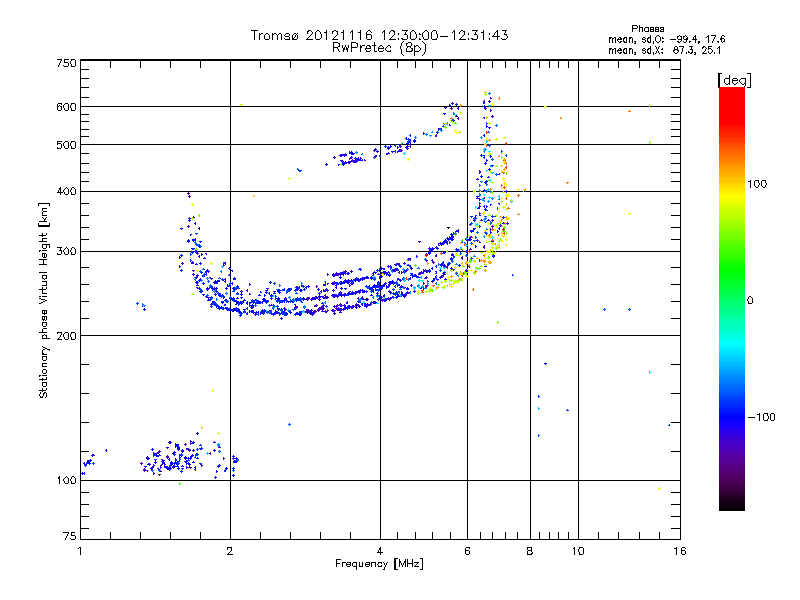Click the y-axis tick label '400'

(66, 192)
